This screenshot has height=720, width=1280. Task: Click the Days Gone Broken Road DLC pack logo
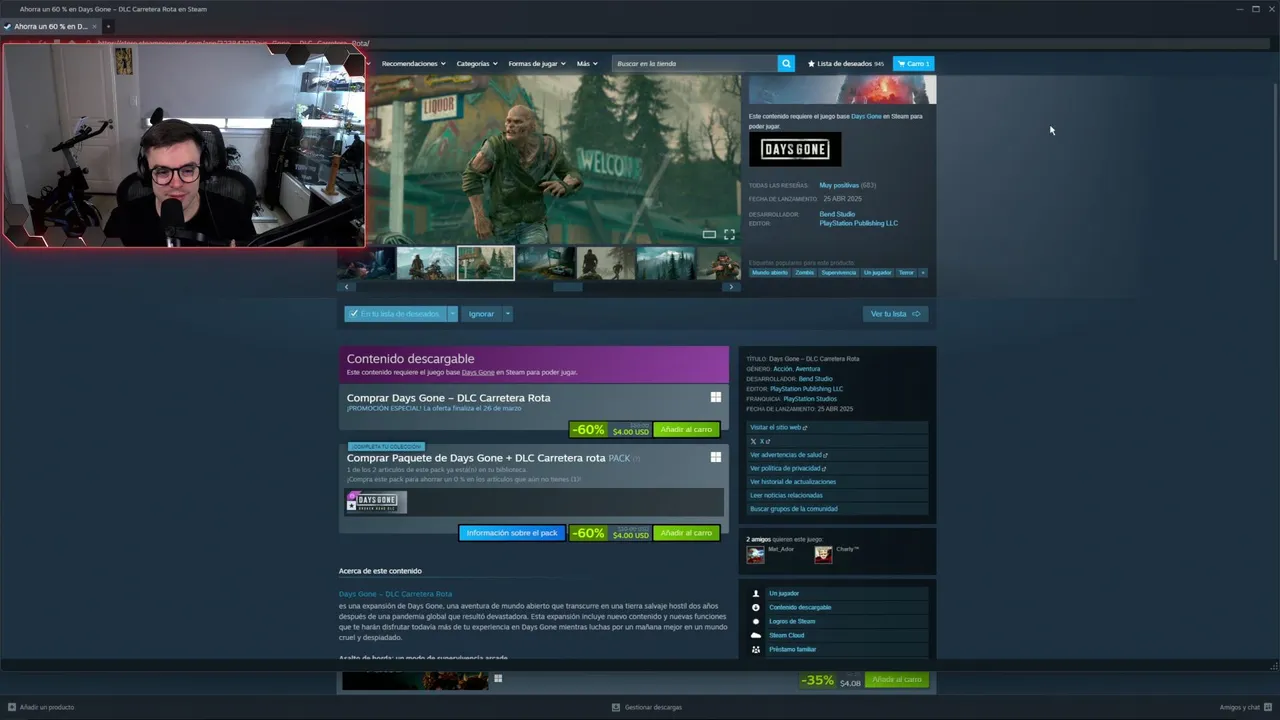tap(376, 502)
